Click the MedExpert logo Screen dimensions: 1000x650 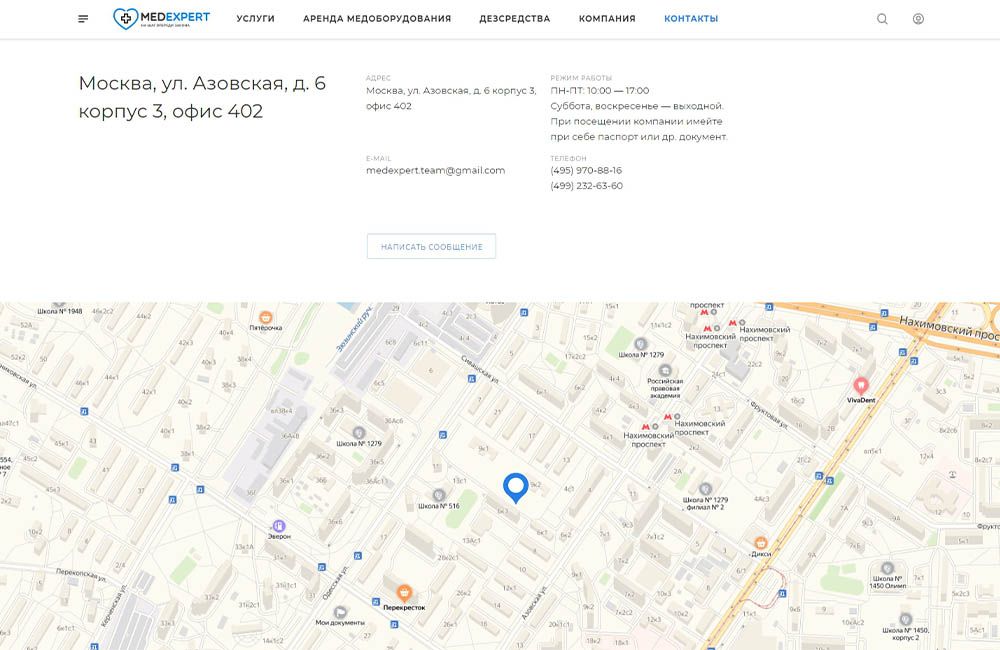click(161, 18)
